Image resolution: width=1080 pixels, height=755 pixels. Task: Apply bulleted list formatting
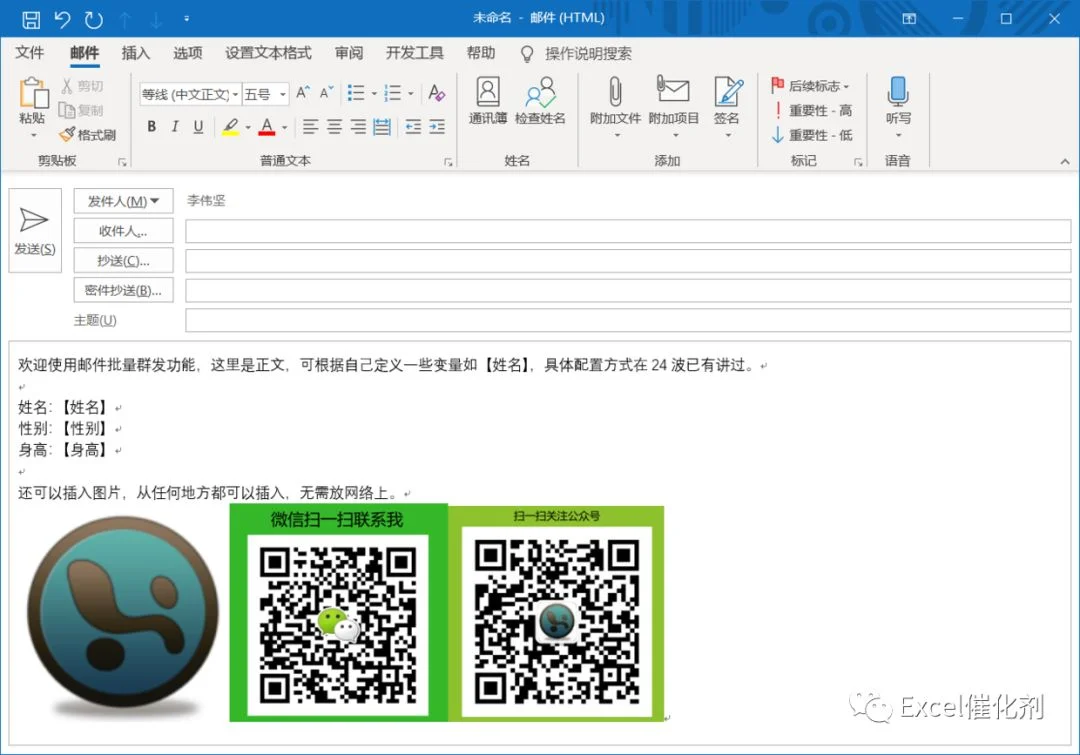pyautogui.click(x=356, y=93)
